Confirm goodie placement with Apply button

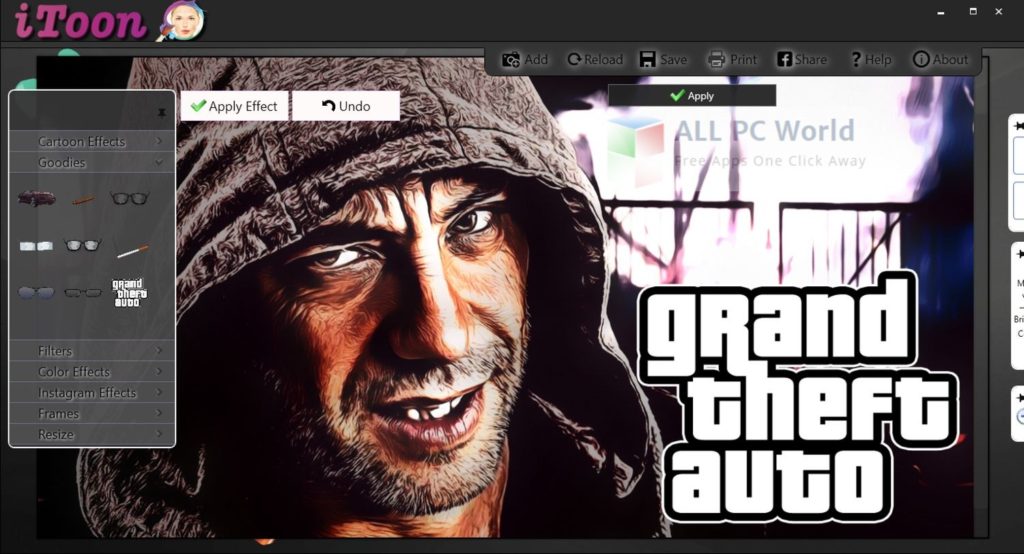coord(692,95)
